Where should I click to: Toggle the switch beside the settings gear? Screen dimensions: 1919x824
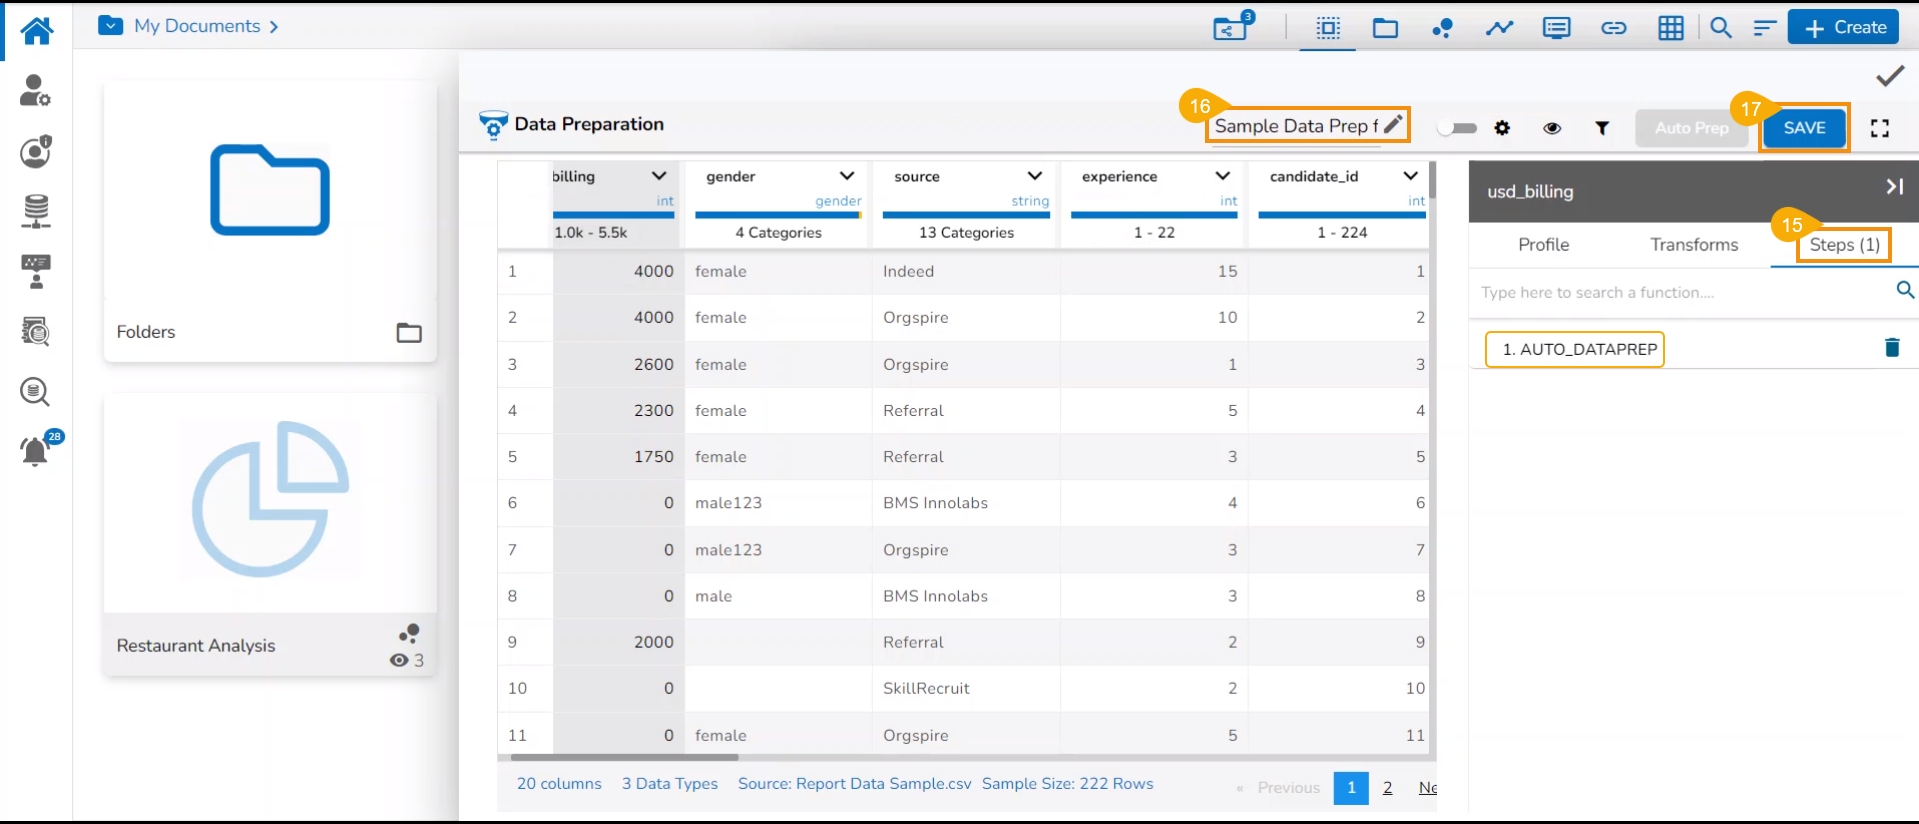tap(1457, 128)
